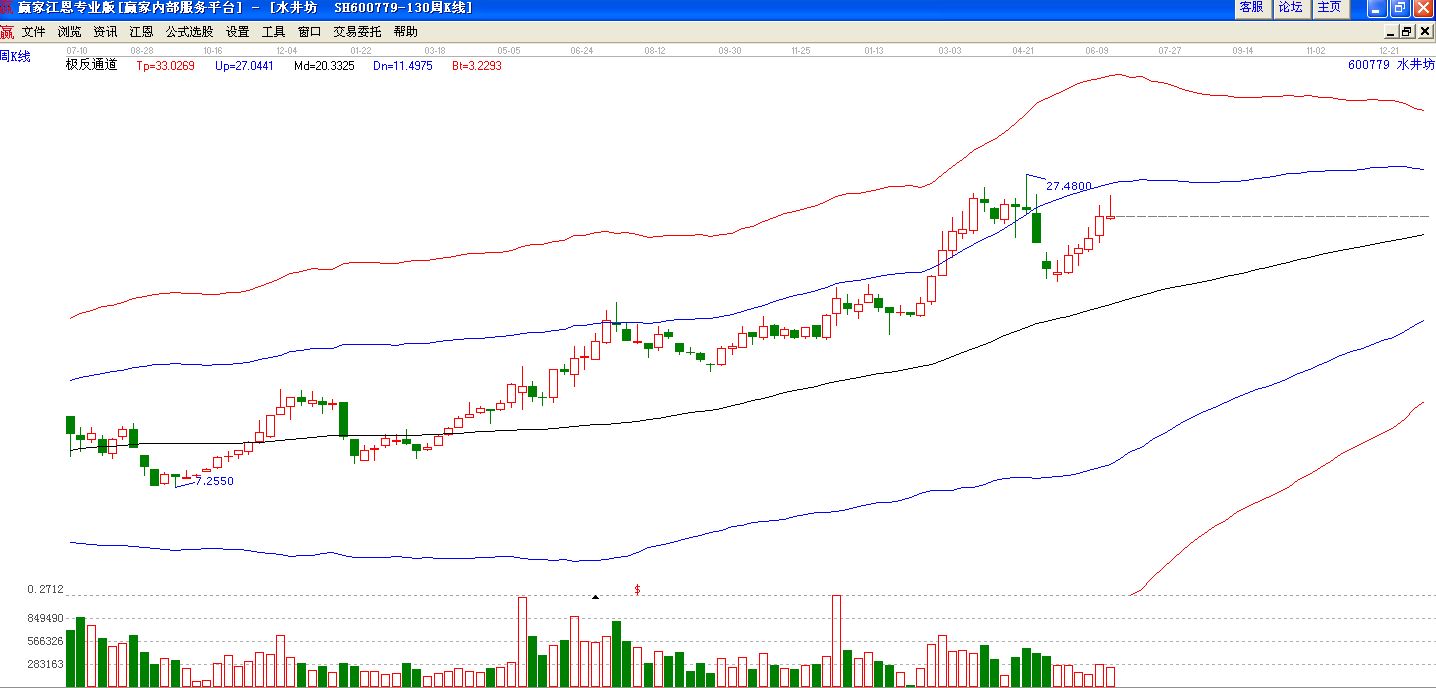This screenshot has height=688, width=1436.
Task: Open the 文件 menu
Action: tap(33, 32)
